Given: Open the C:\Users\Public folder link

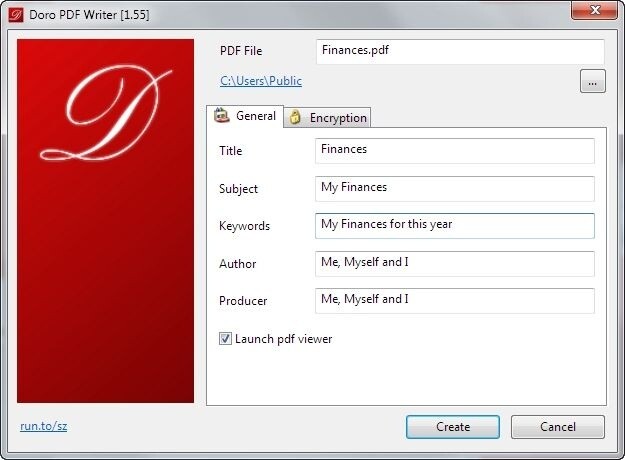Looking at the screenshot, I should (x=261, y=81).
